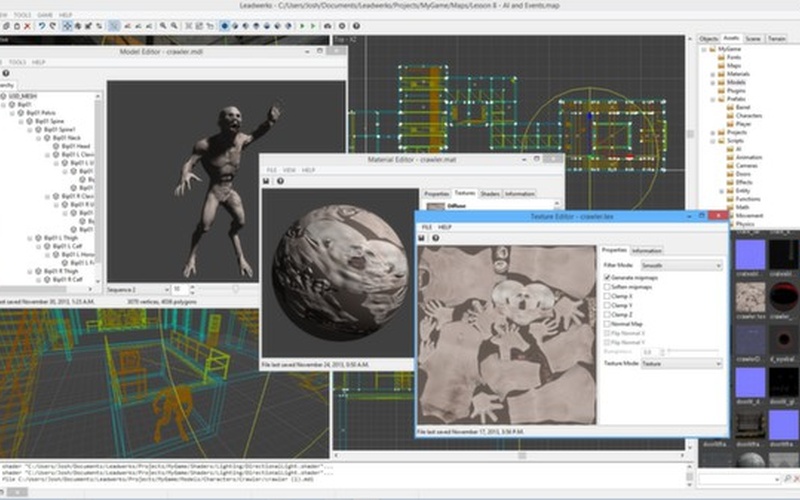Uncheck the Generate mipmaps checkbox

click(606, 277)
